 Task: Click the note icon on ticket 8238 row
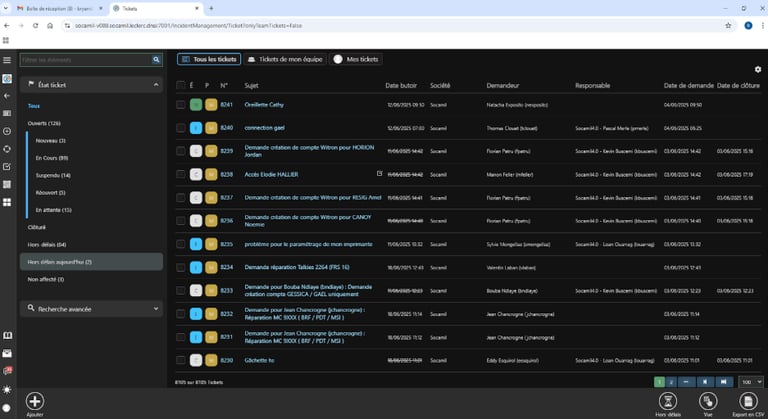(x=380, y=173)
